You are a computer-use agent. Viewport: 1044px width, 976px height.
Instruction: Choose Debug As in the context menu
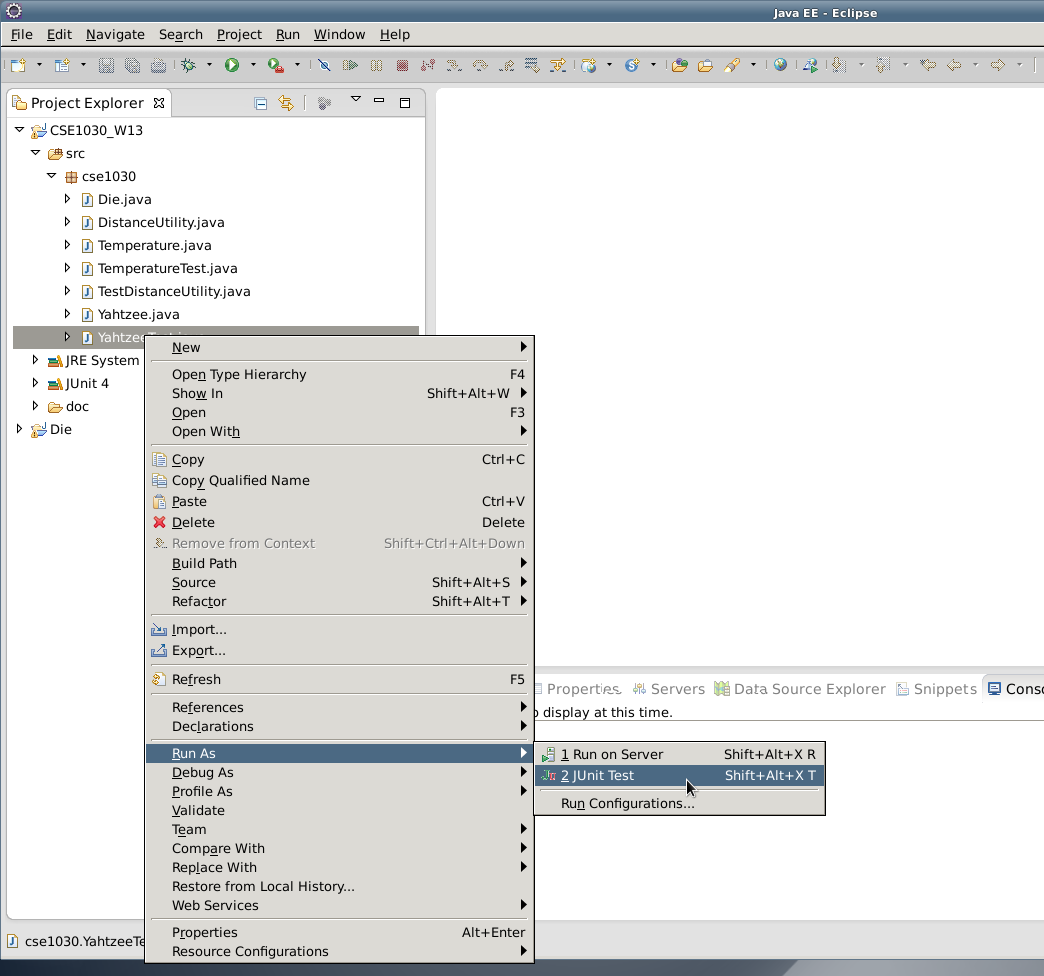[340, 772]
